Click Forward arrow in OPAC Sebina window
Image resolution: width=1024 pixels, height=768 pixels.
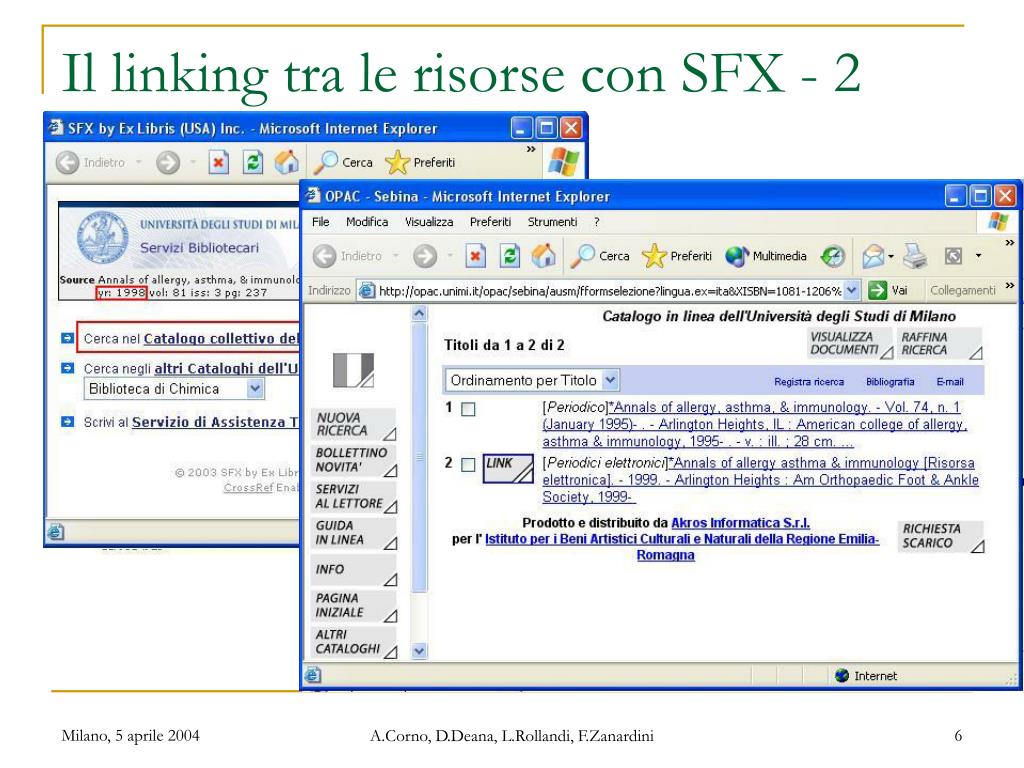(x=425, y=256)
